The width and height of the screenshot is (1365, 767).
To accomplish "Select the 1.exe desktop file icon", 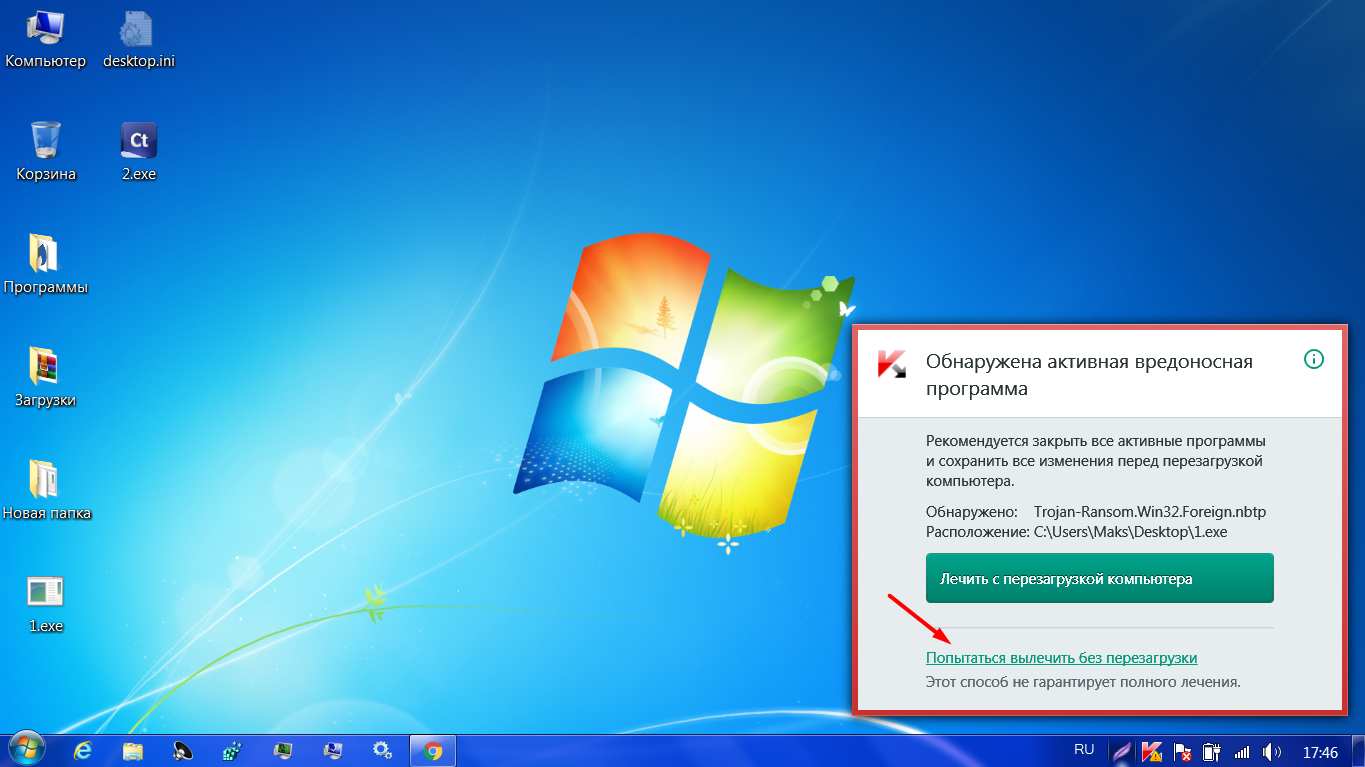I will tap(45, 604).
